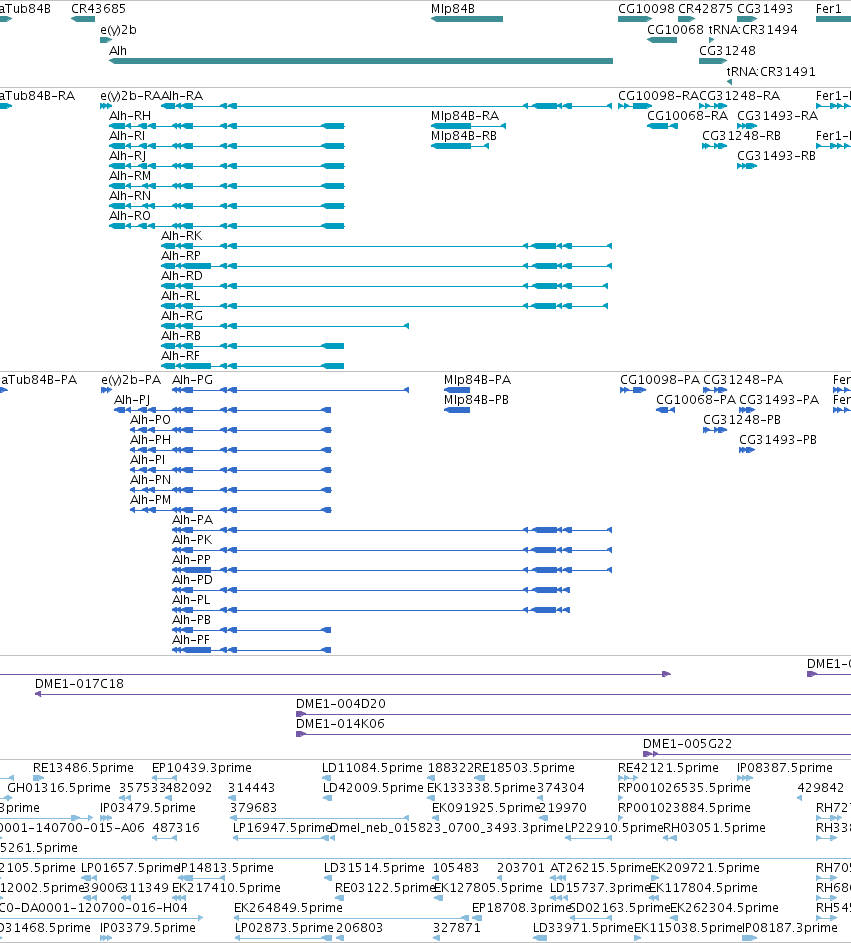The width and height of the screenshot is (851, 943).
Task: Select the Alh-RO transcript label
Action: click(130, 215)
